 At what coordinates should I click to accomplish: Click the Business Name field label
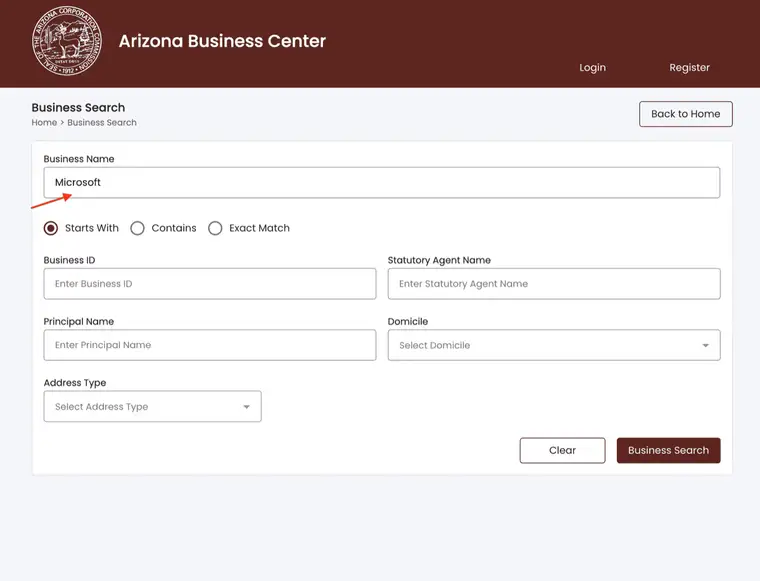pyautogui.click(x=79, y=159)
